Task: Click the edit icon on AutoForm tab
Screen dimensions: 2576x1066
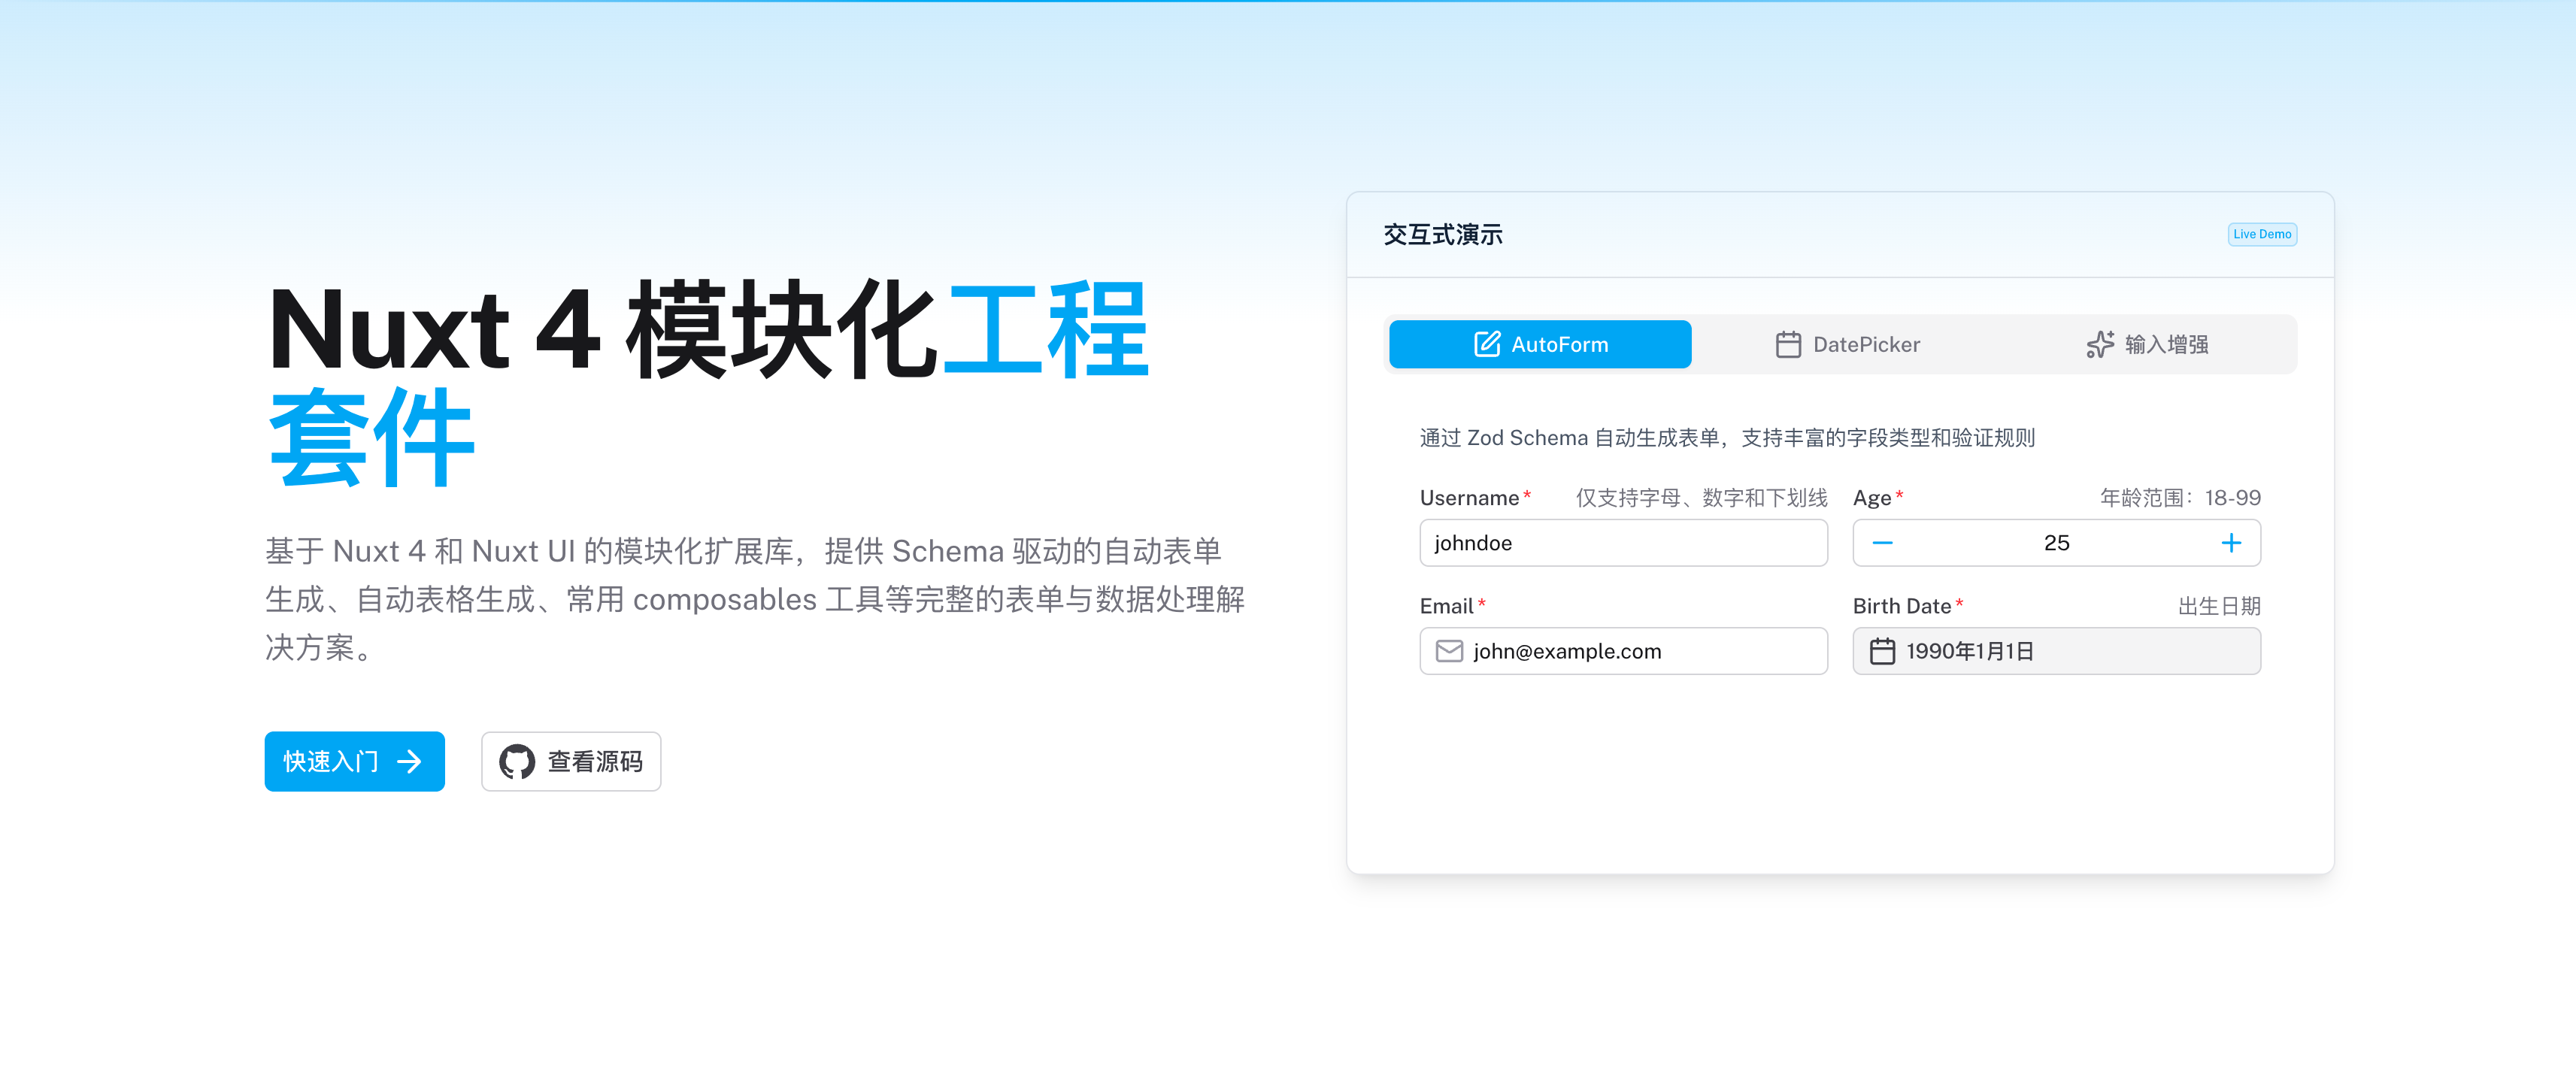Action: pos(1487,344)
